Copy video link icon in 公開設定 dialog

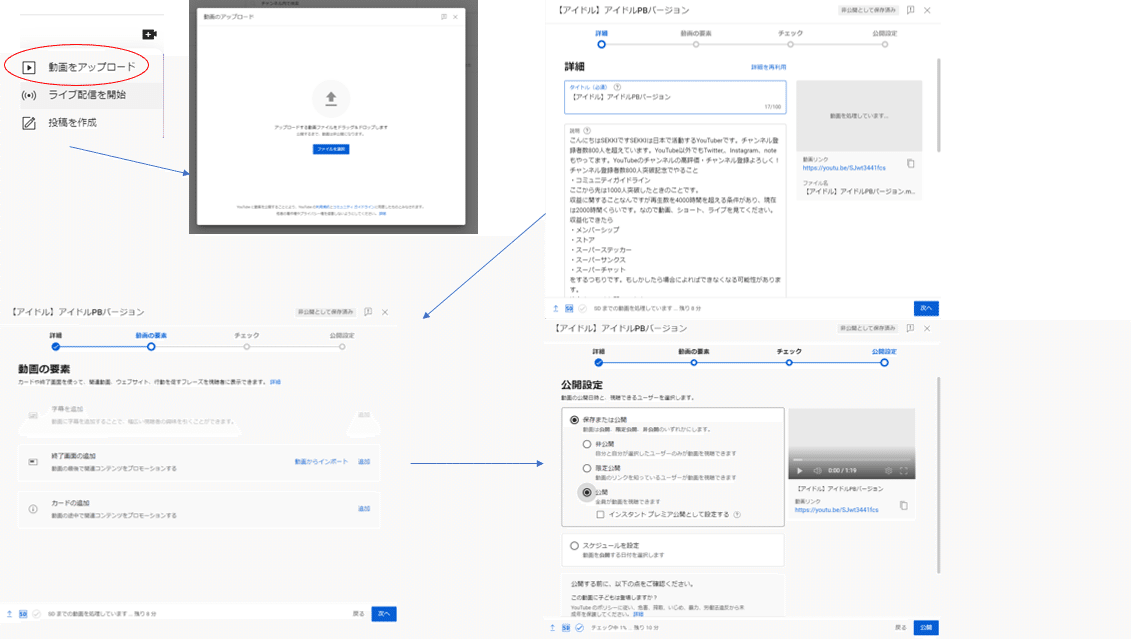[x=904, y=506]
